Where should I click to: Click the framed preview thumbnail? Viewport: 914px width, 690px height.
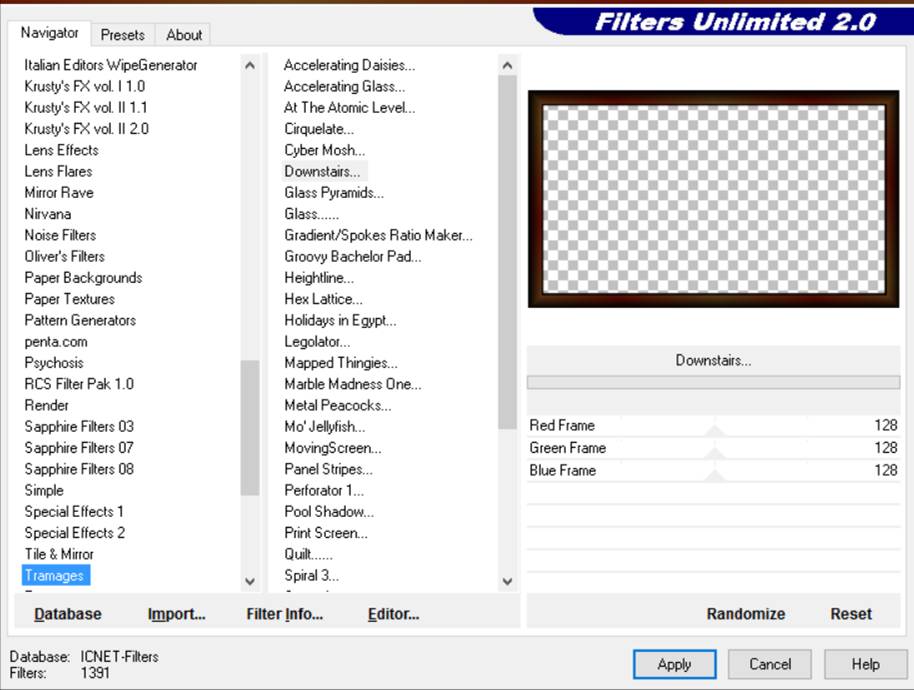click(x=713, y=199)
